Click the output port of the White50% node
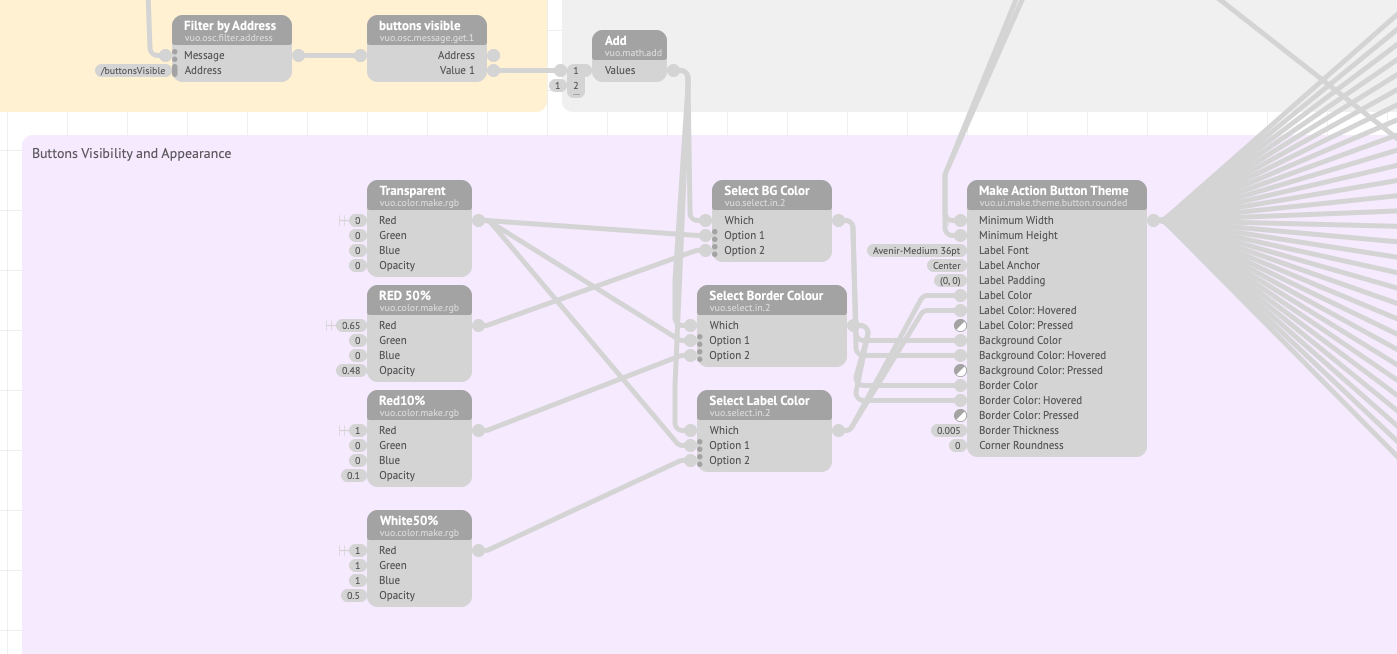Image resolution: width=1397 pixels, height=654 pixels. point(478,549)
